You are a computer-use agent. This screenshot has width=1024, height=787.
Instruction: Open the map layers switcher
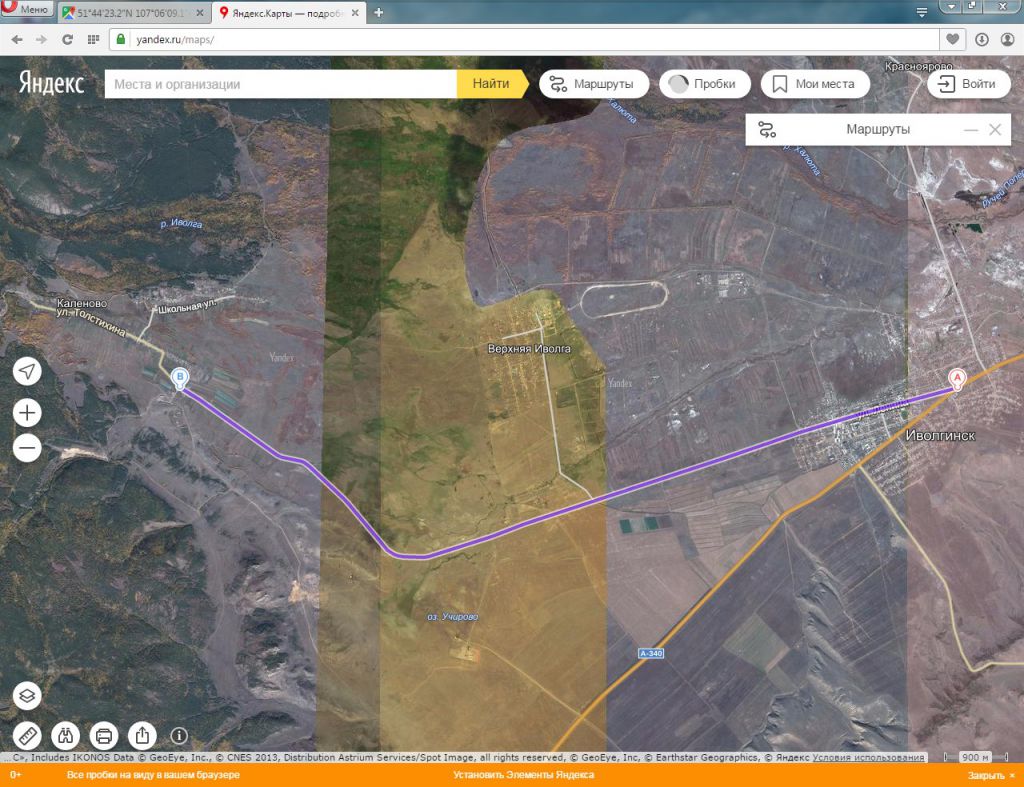click(x=28, y=696)
